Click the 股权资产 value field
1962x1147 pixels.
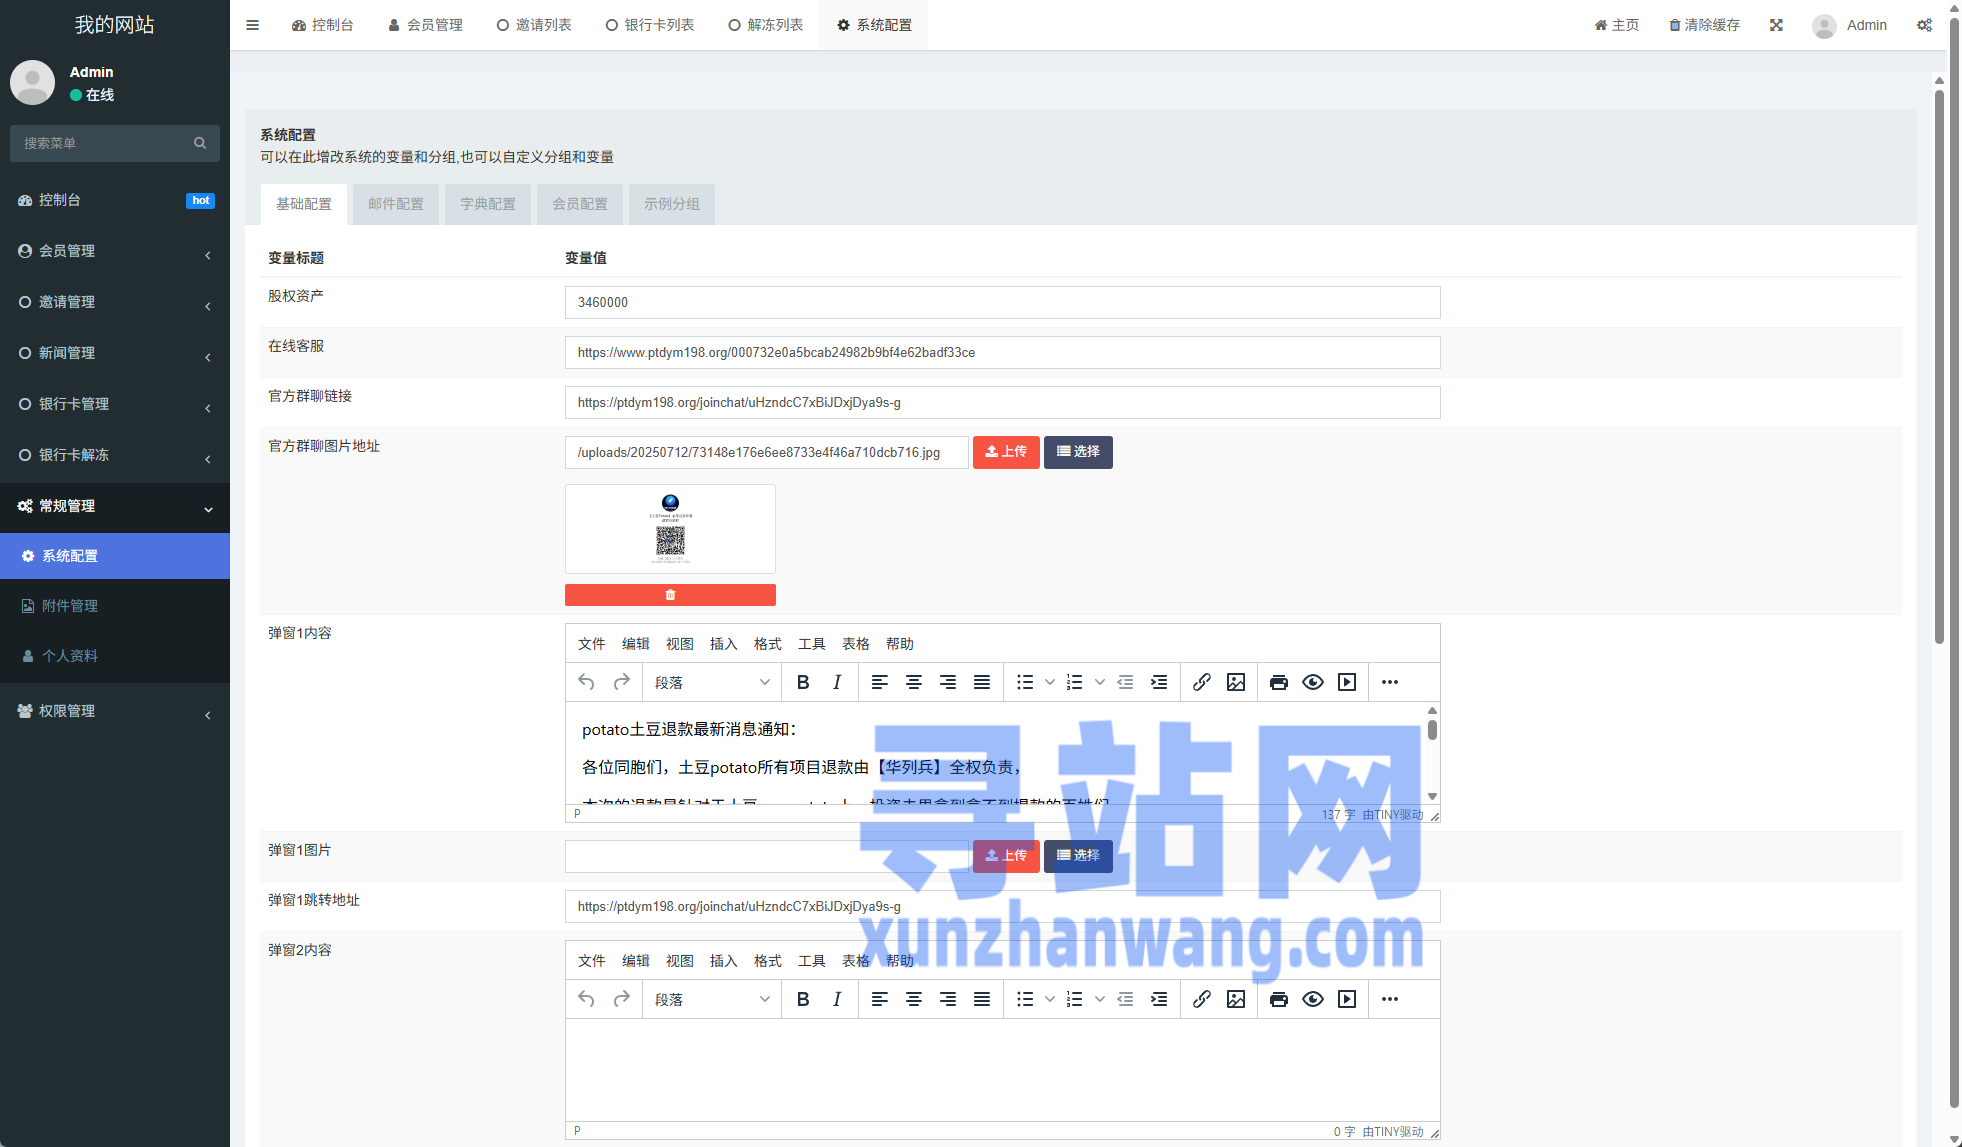click(1002, 302)
